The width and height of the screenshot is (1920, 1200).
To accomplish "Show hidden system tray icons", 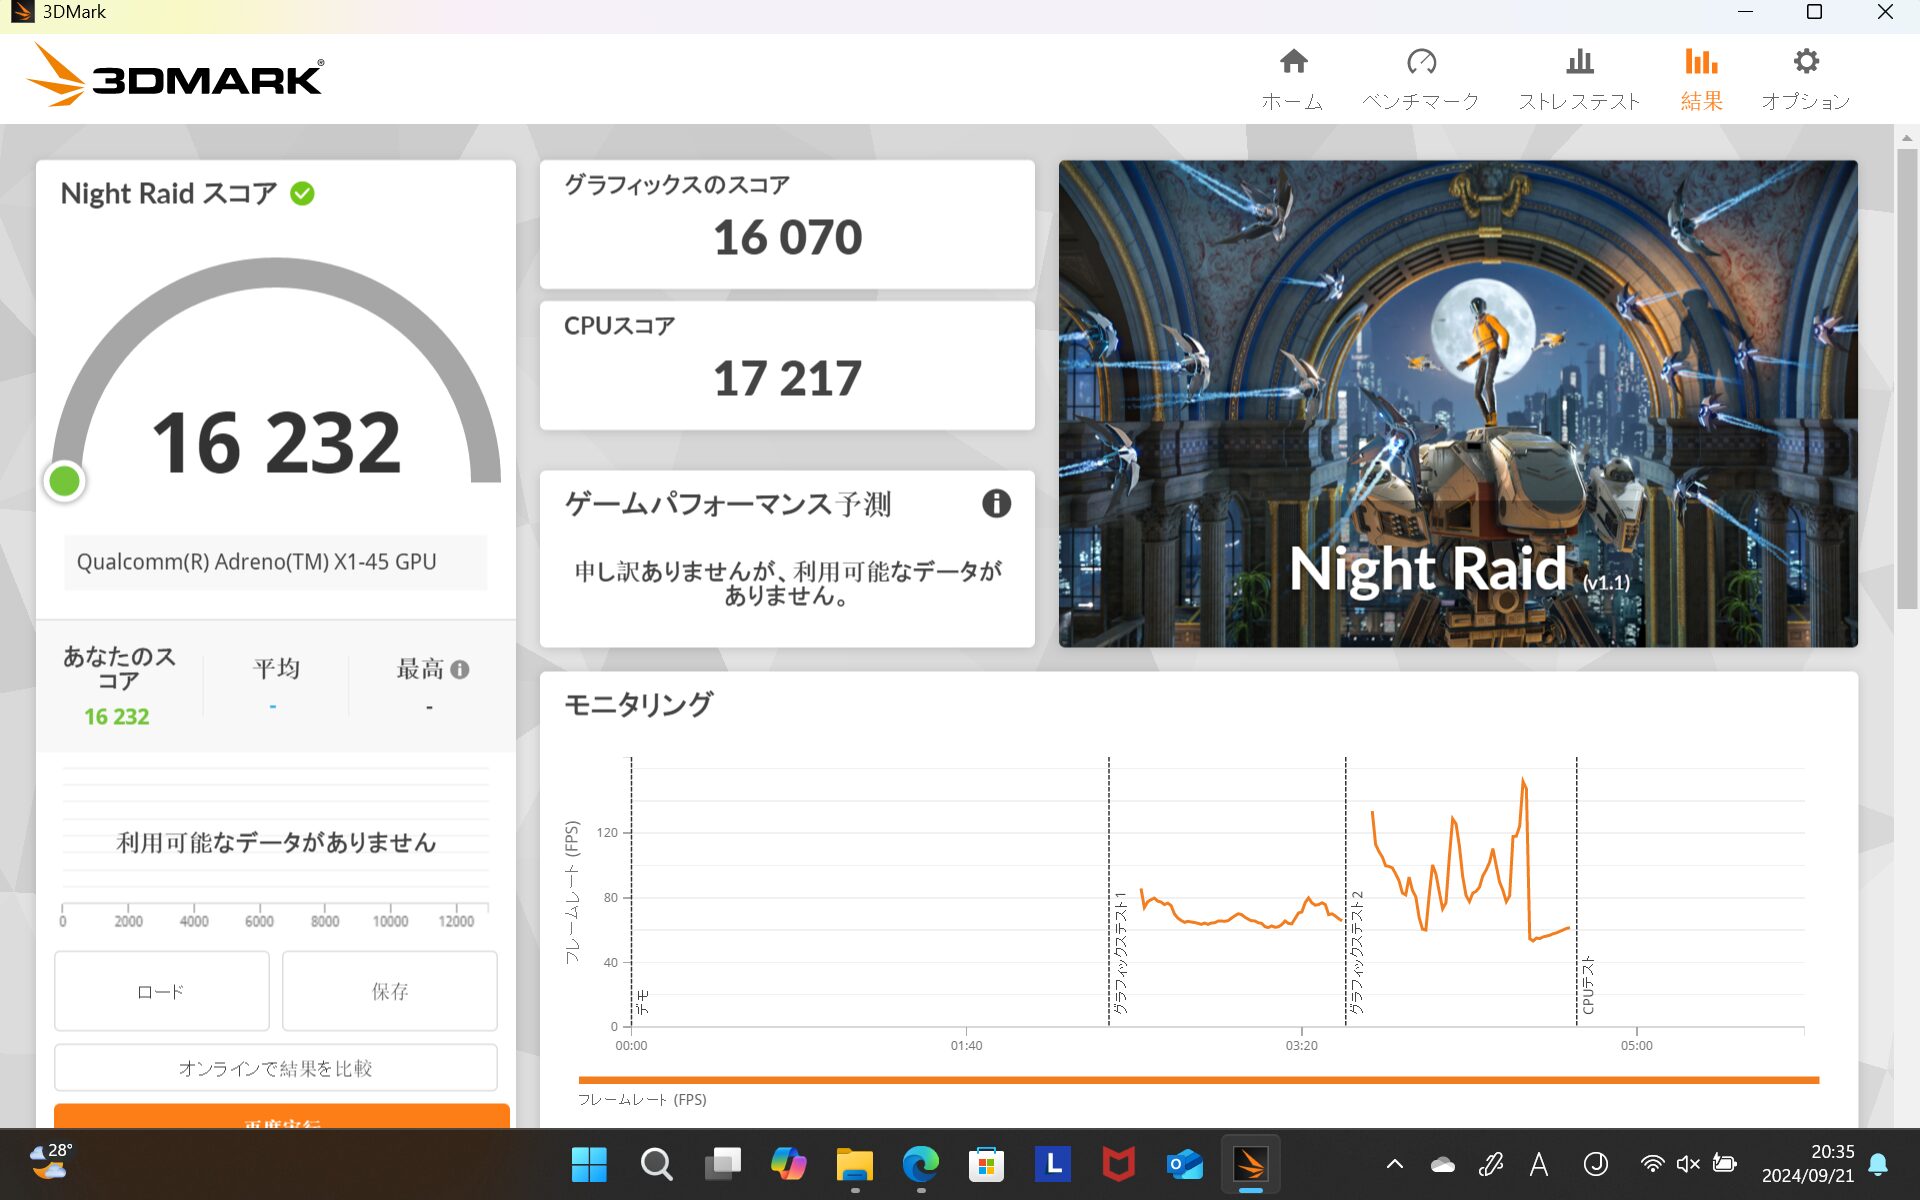I will 1394,1164.
